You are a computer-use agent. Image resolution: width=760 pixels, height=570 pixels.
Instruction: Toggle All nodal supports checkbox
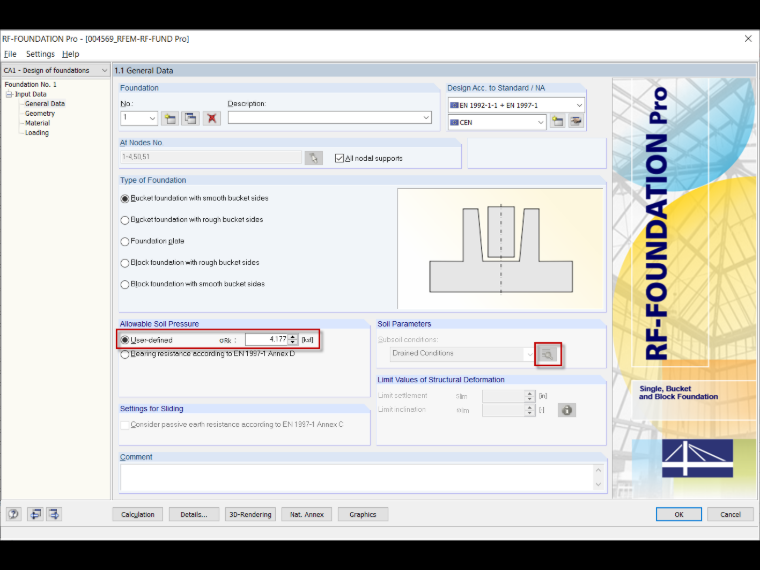339,158
